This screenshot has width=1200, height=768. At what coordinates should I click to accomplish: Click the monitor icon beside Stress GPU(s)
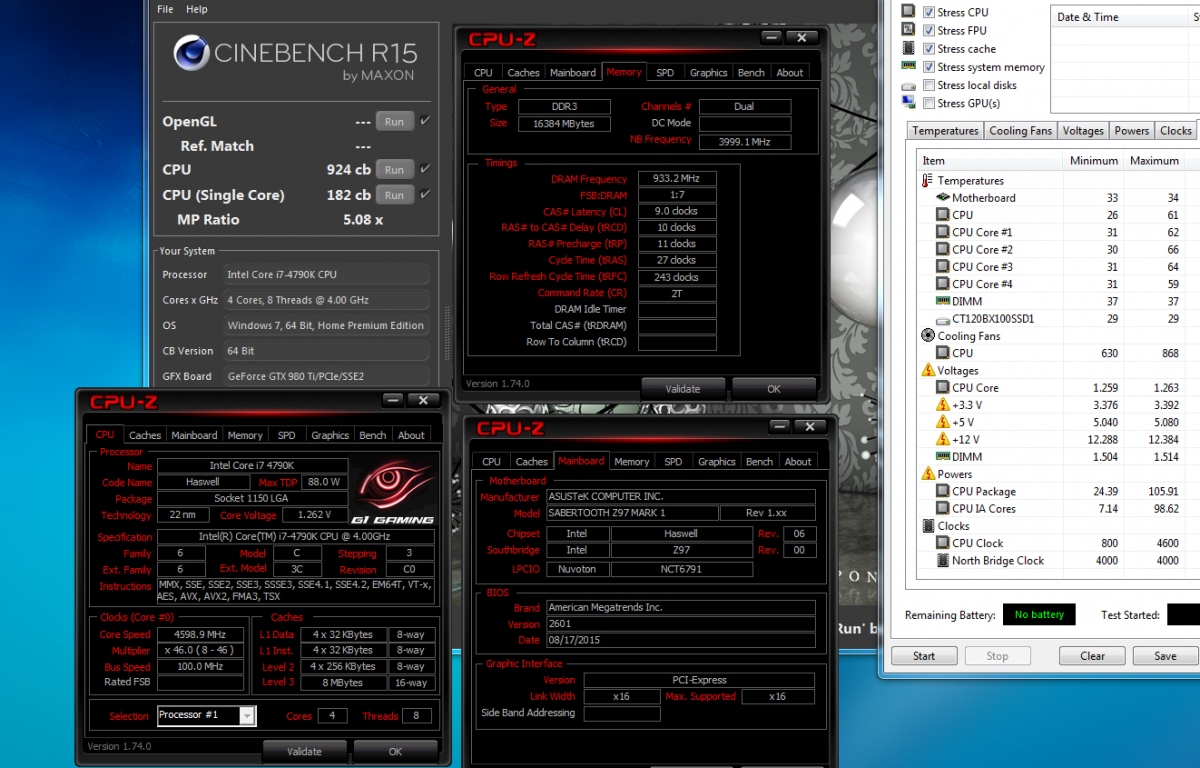(908, 103)
